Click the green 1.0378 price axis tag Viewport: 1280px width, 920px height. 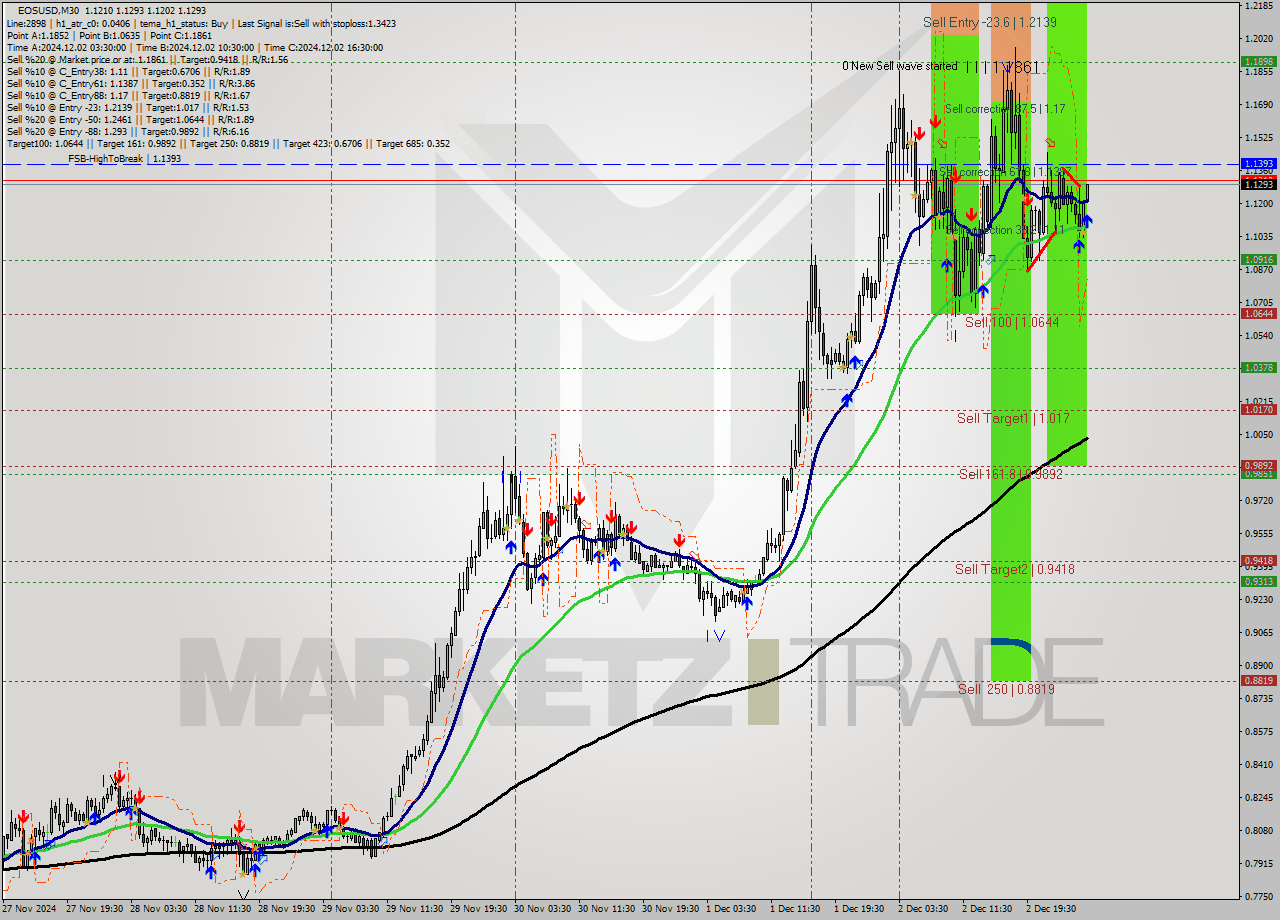[1258, 367]
